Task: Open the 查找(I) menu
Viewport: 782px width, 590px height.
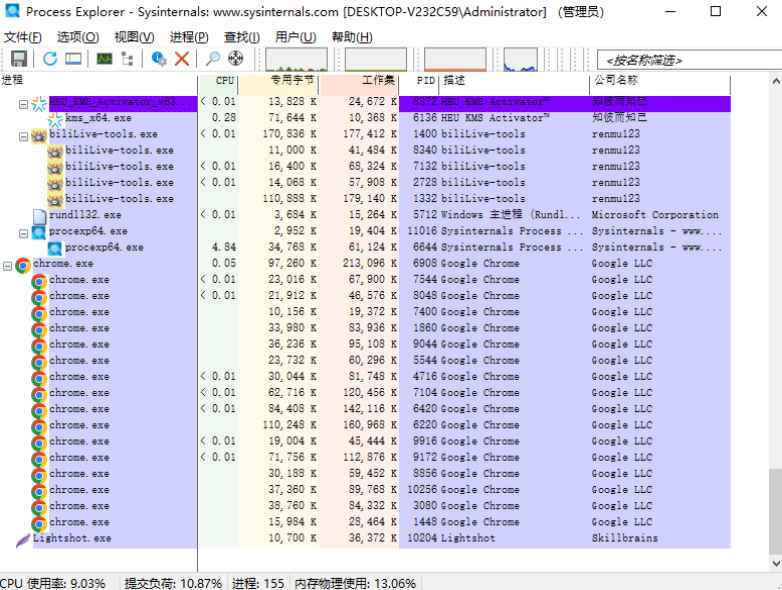Action: coord(241,37)
